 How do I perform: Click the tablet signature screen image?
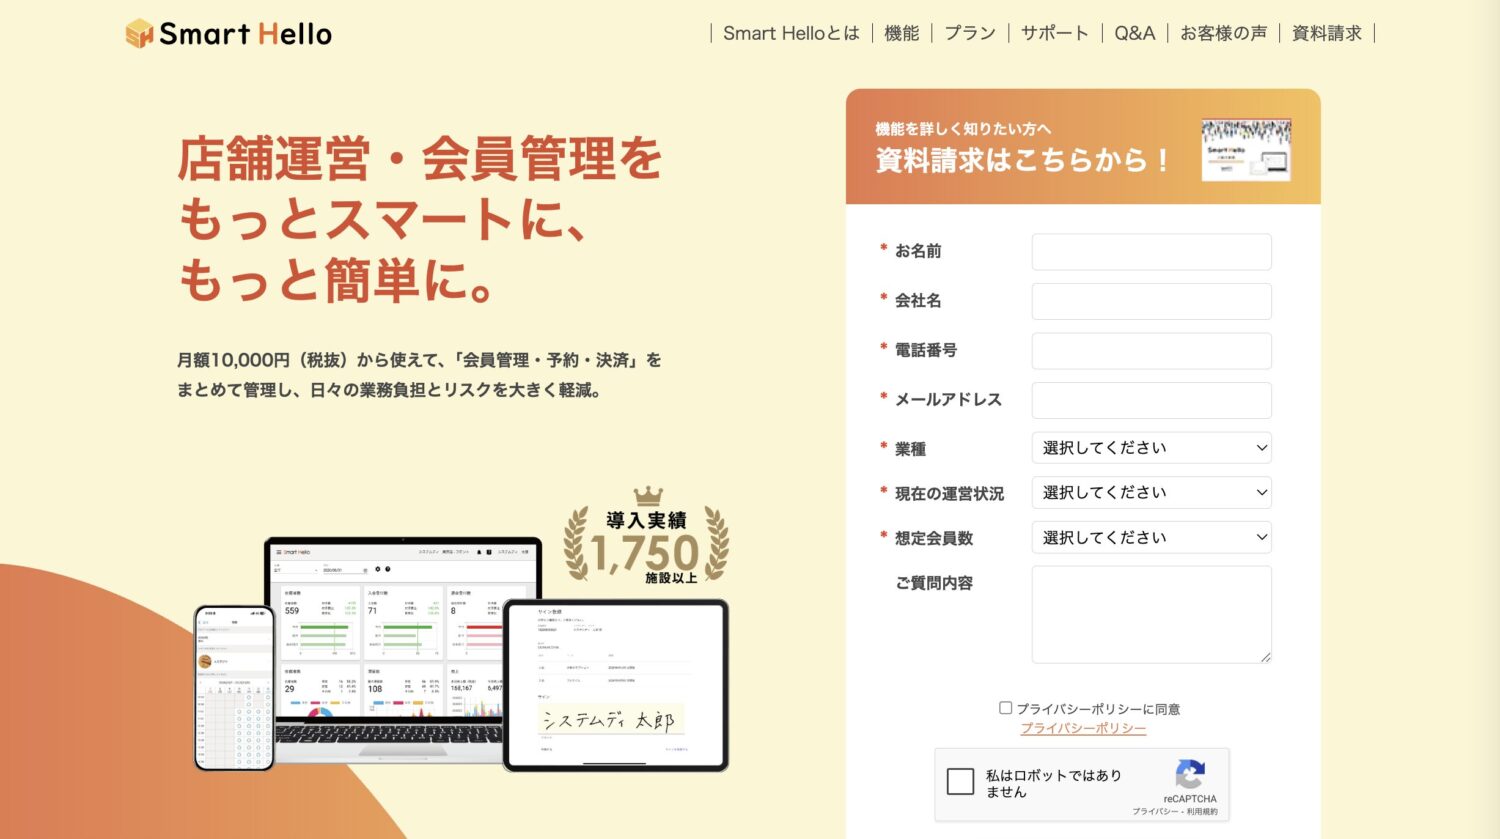pos(615,685)
